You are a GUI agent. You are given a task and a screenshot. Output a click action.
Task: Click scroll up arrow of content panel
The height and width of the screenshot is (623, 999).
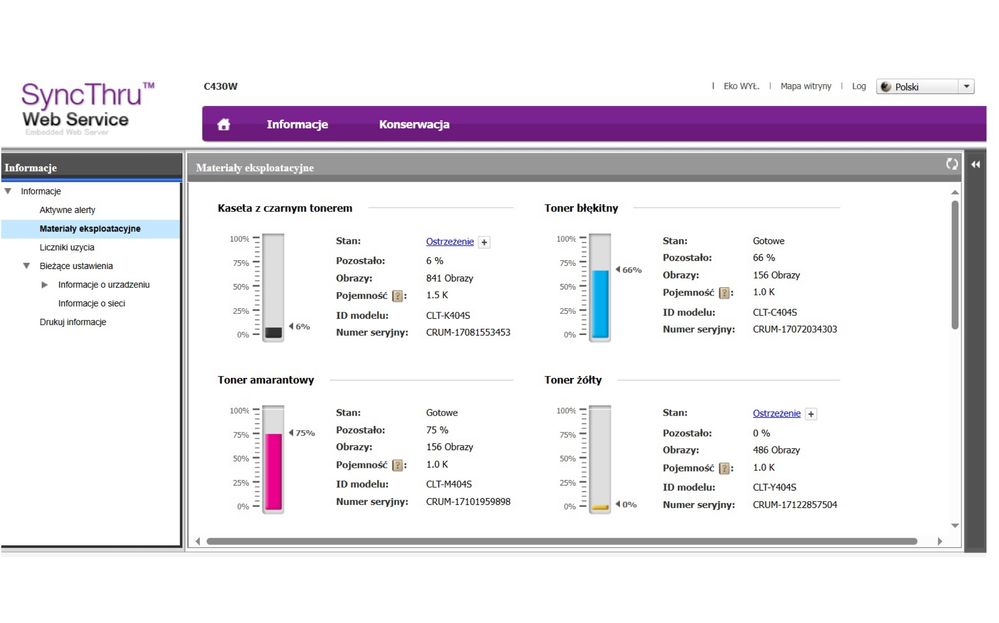coord(954,192)
